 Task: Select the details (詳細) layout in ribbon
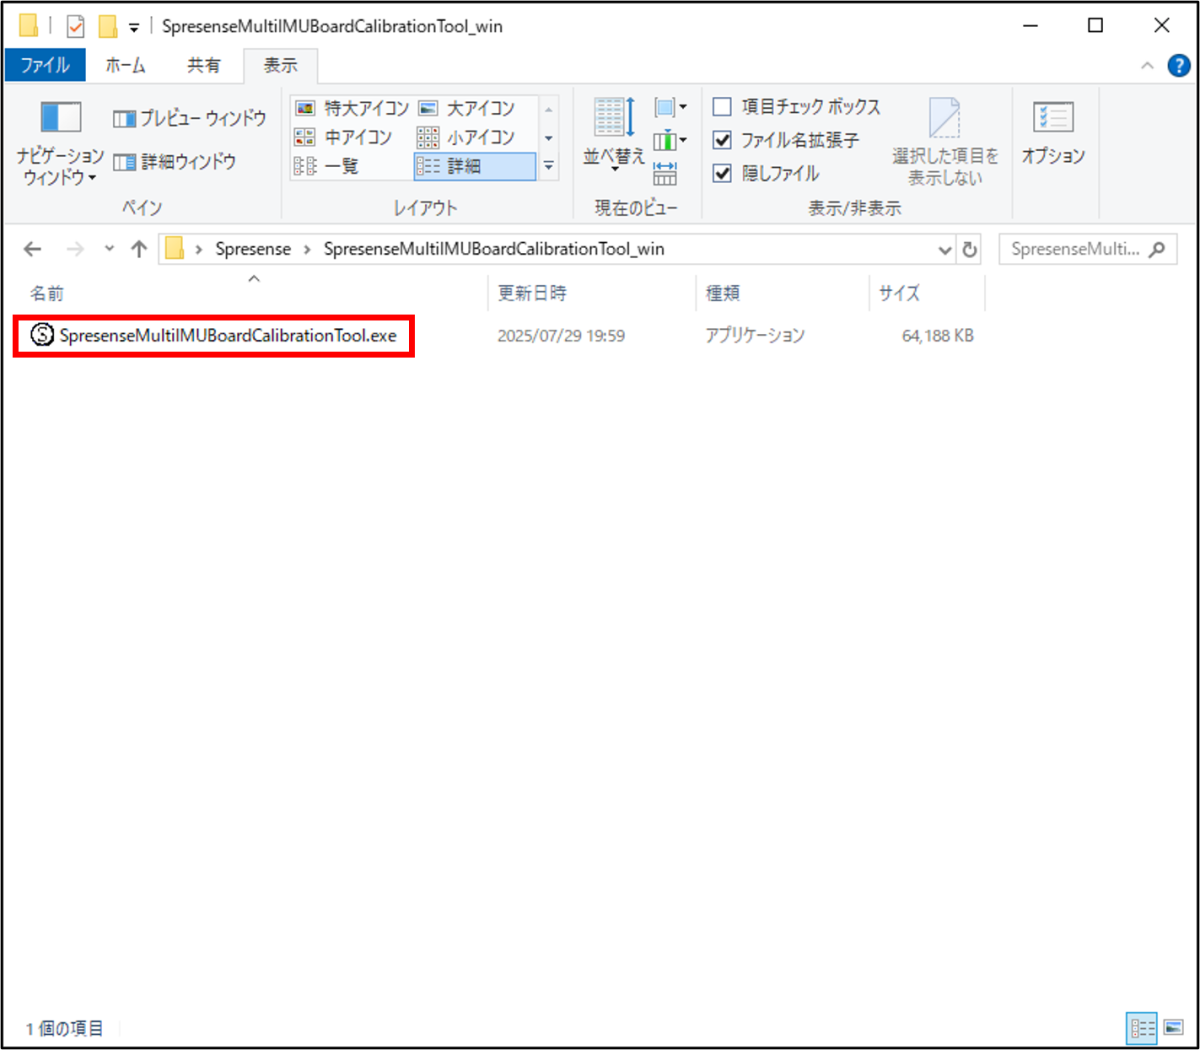click(x=474, y=166)
